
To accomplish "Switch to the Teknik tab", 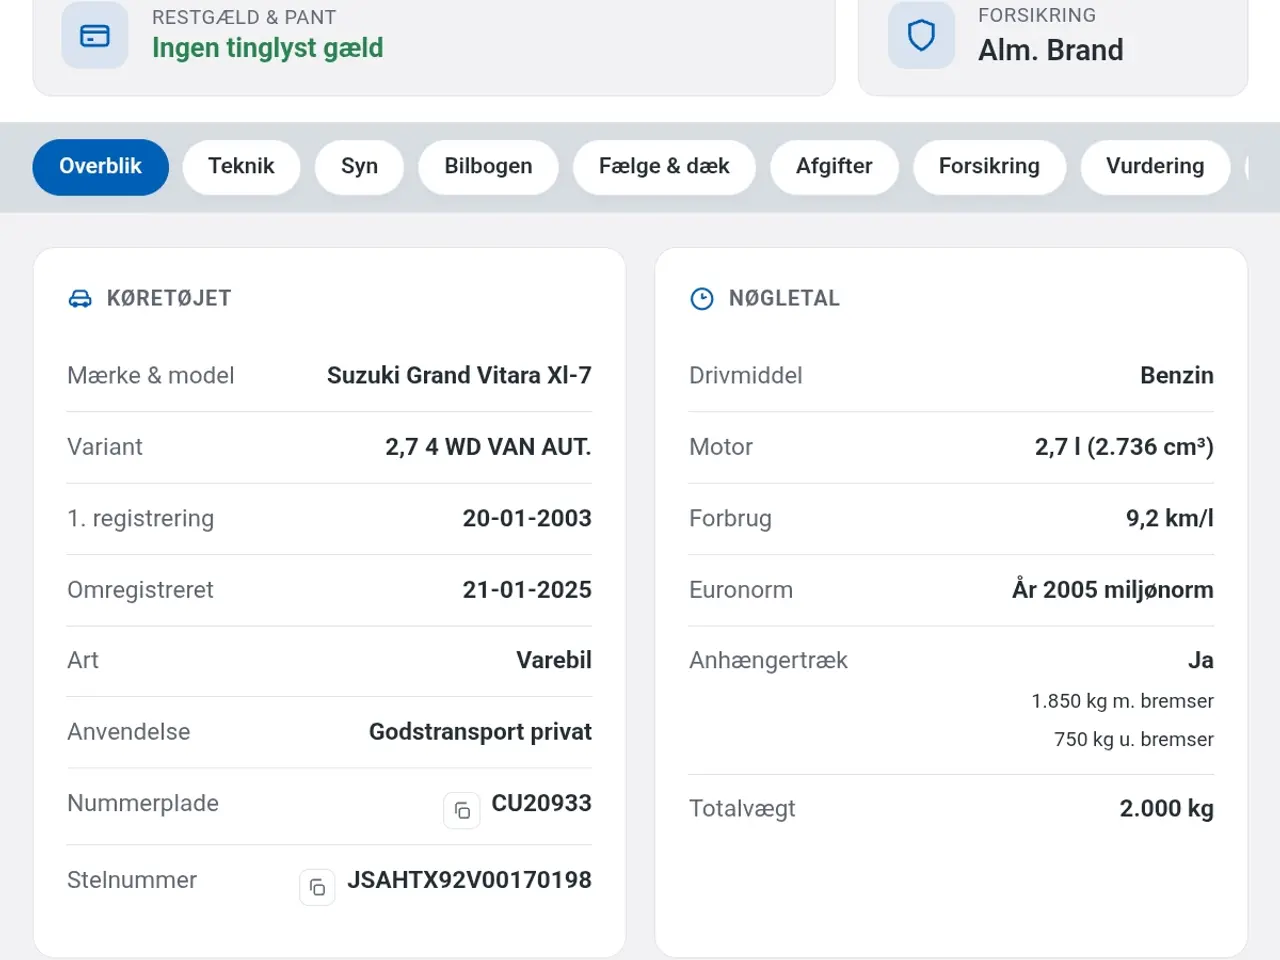I will click(x=241, y=167).
